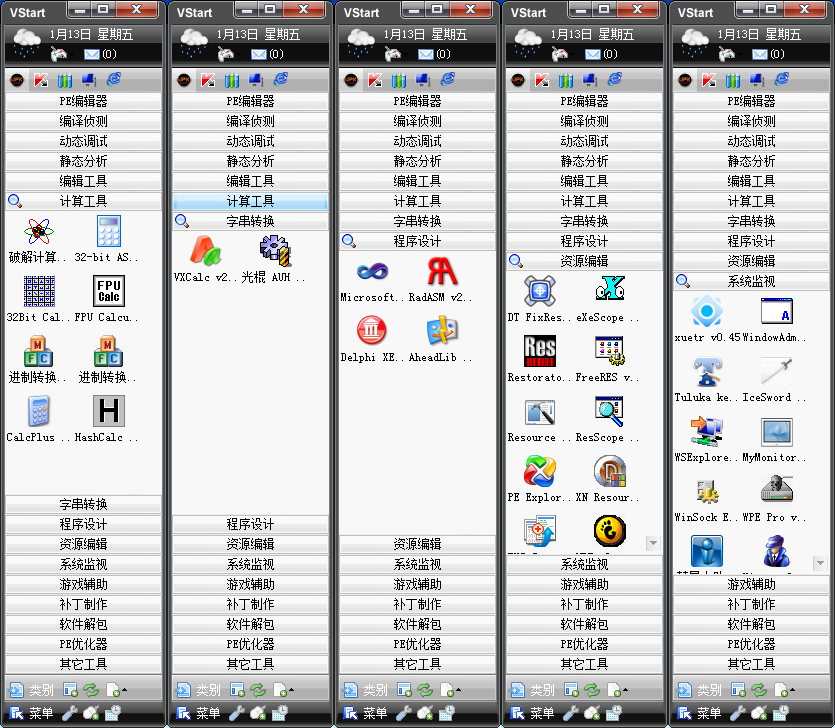This screenshot has width=835, height=728.
Task: Launch the 破解计算 atom icon
Action: (x=39, y=231)
